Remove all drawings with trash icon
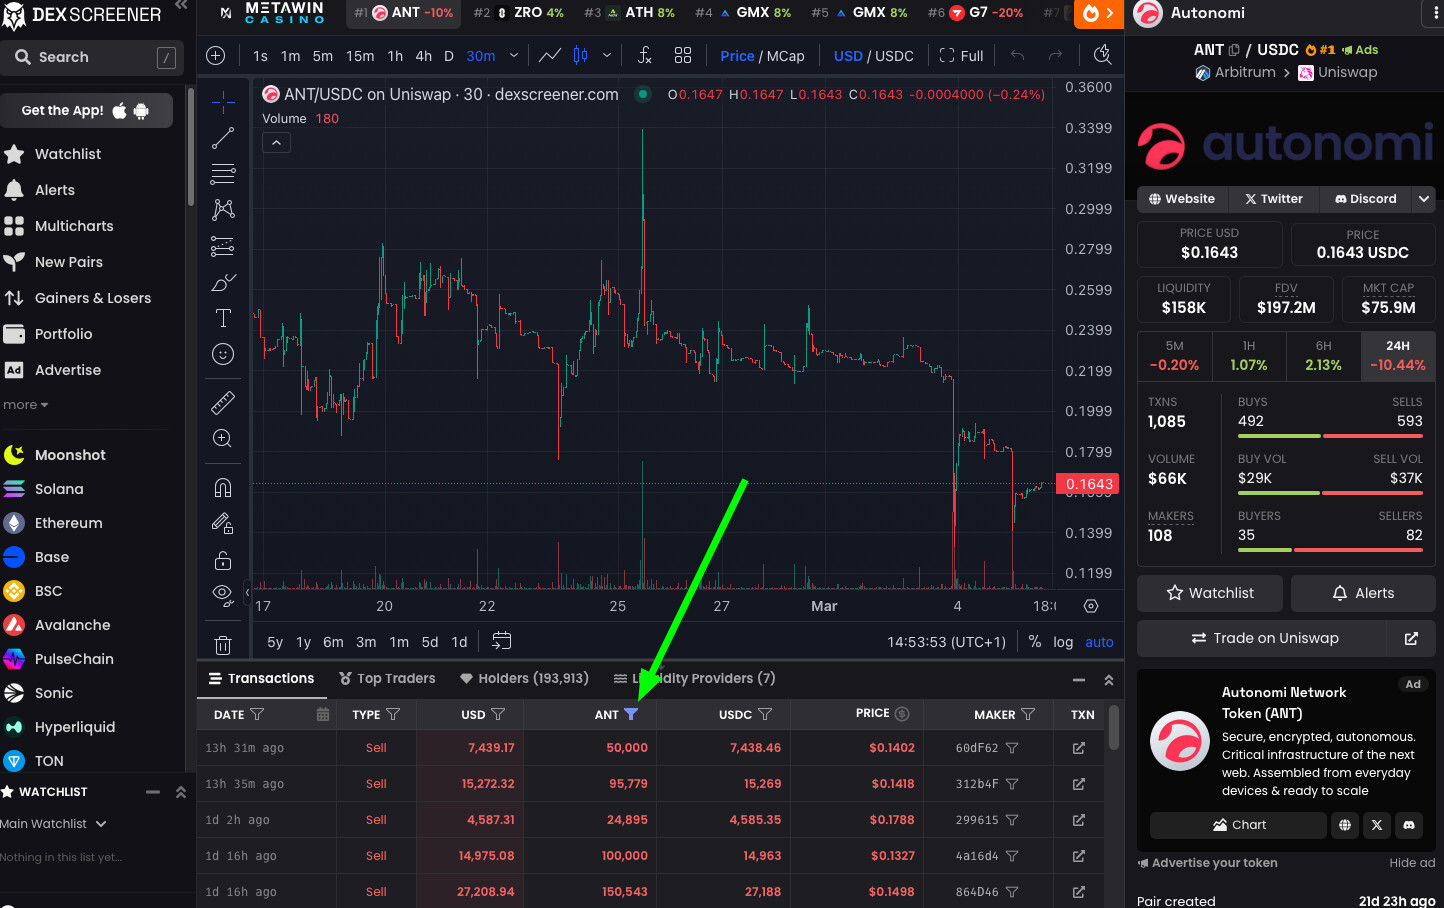This screenshot has height=908, width=1444. [223, 645]
